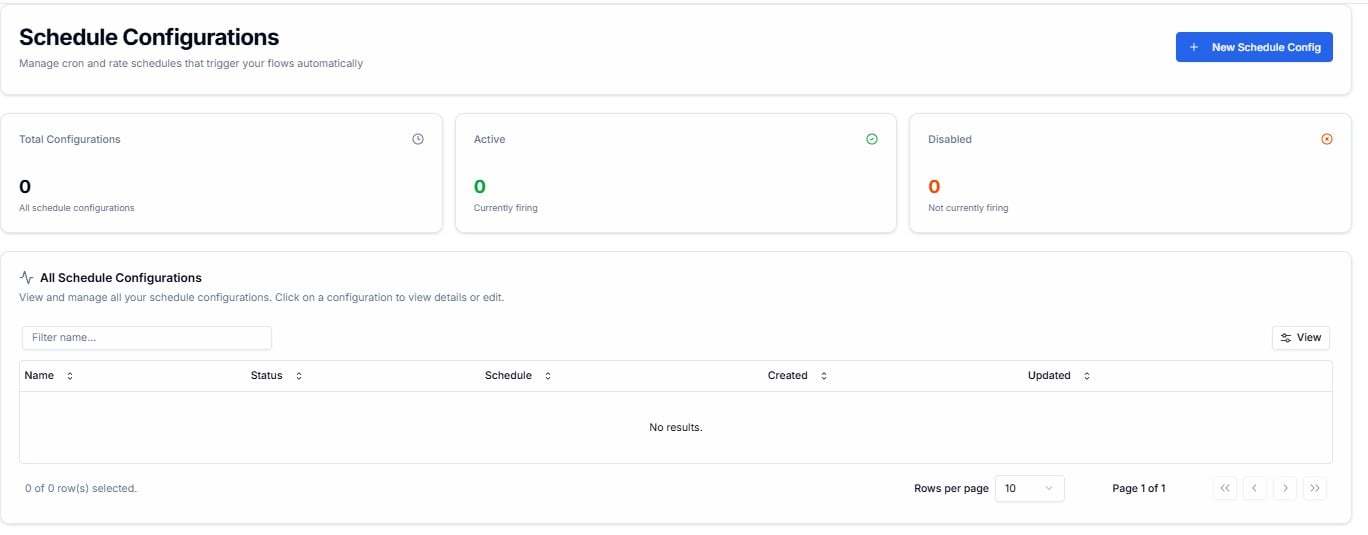
Task: Go to next page chevron button
Action: coord(1285,488)
